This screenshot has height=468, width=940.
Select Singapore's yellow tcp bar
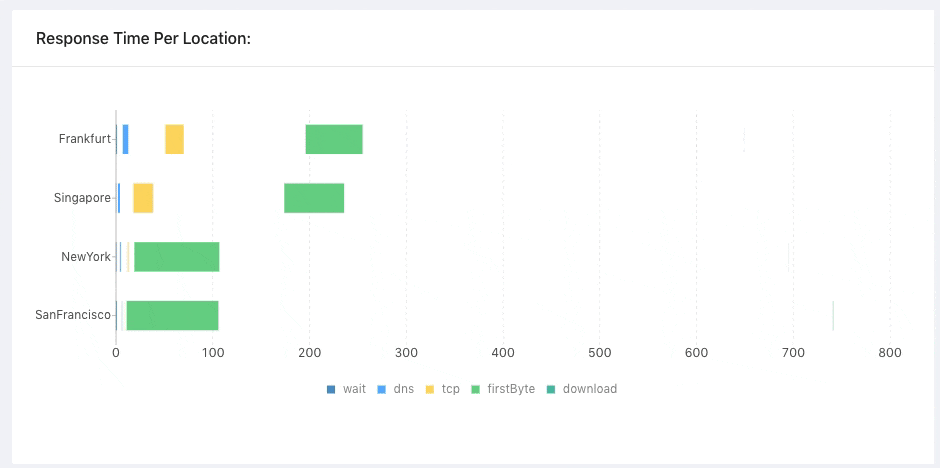(143, 198)
